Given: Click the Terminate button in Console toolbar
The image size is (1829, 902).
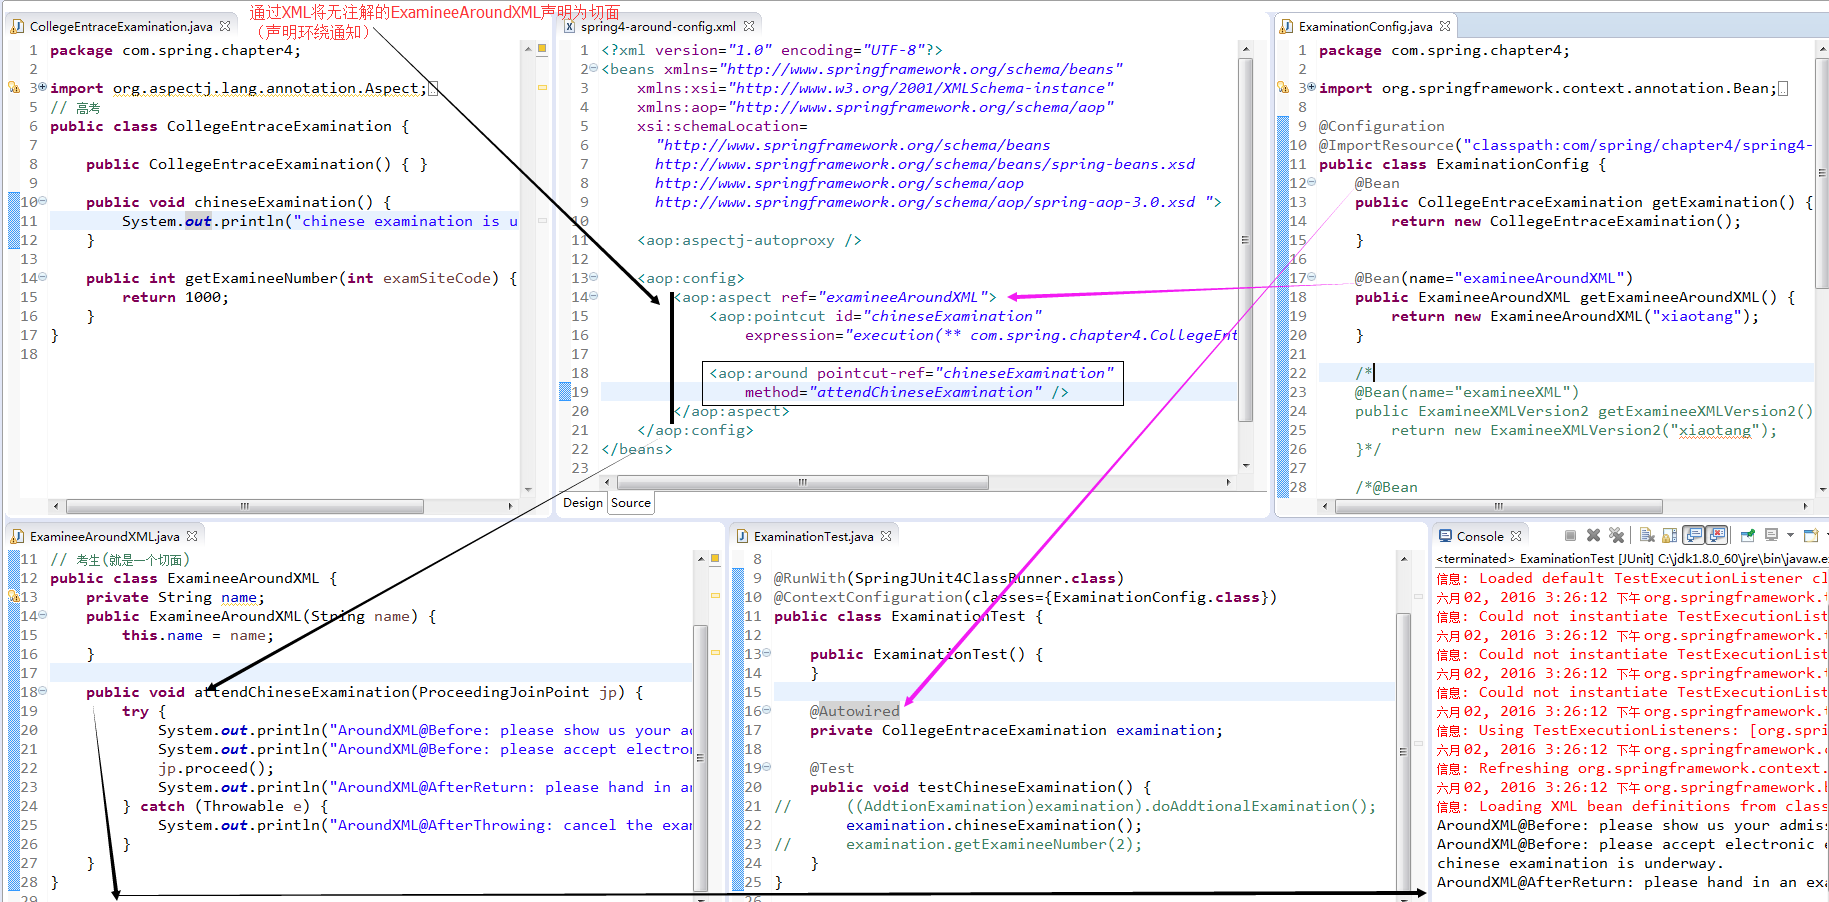Looking at the screenshot, I should click(x=1570, y=536).
